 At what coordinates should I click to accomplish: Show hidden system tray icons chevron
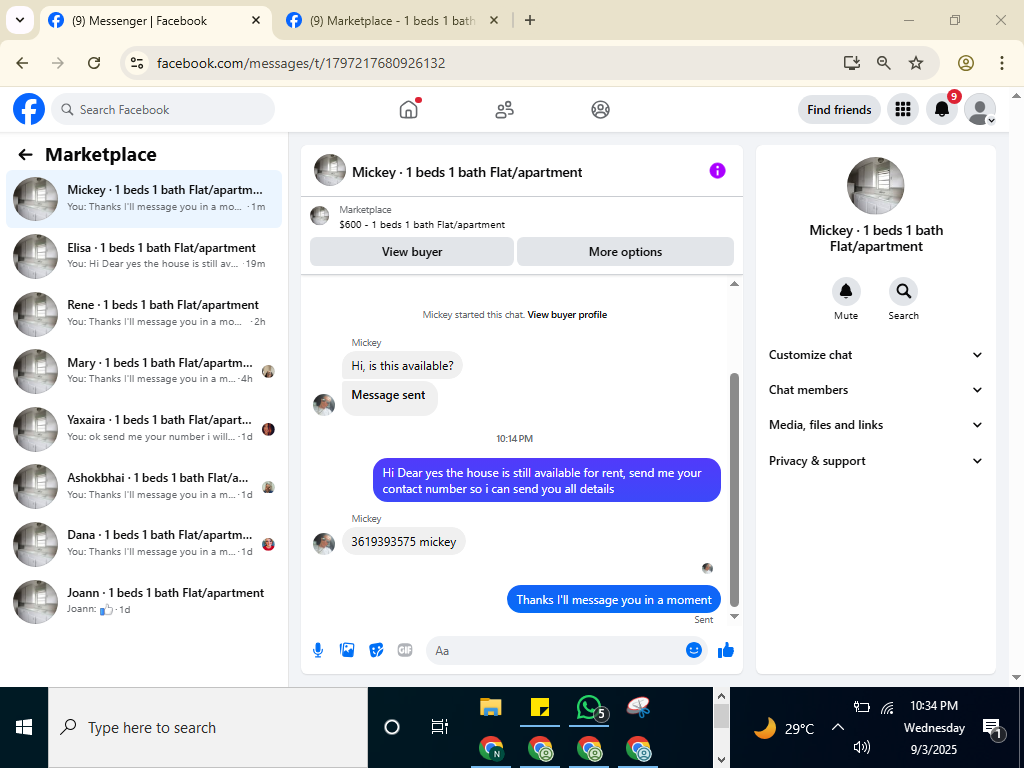[838, 727]
